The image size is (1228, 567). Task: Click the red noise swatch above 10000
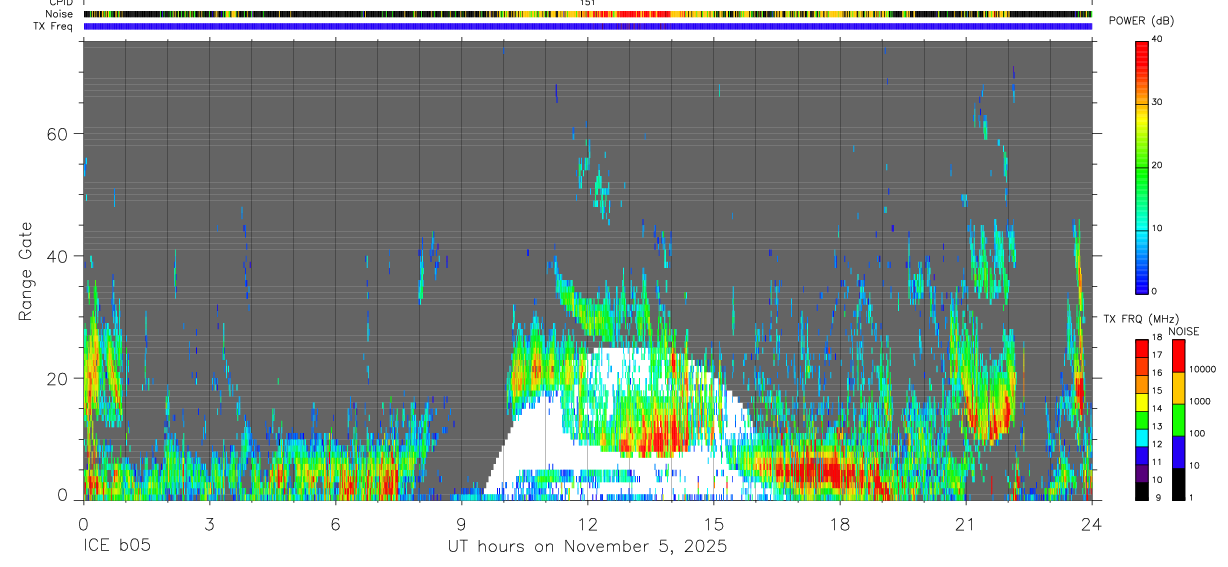1178,356
